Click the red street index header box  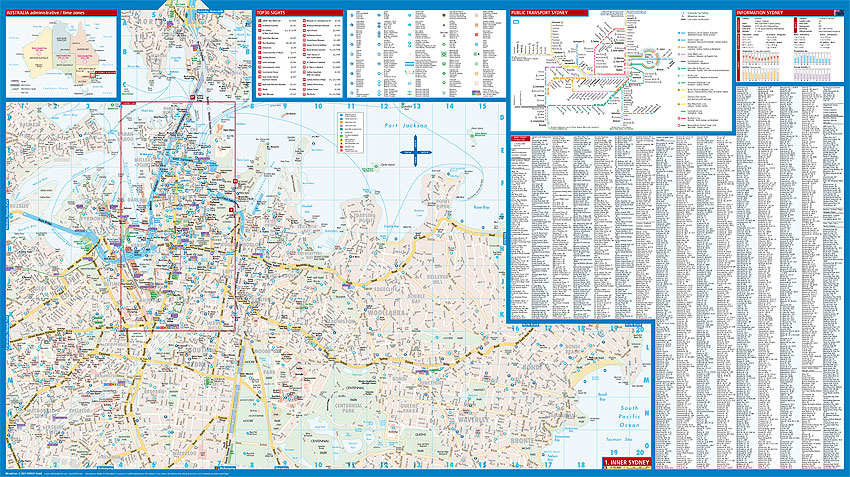point(520,138)
